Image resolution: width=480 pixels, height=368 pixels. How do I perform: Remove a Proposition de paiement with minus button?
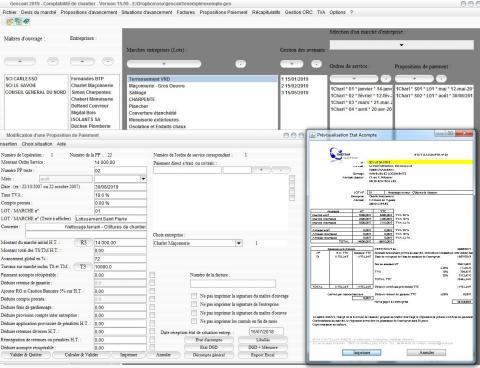(441, 79)
